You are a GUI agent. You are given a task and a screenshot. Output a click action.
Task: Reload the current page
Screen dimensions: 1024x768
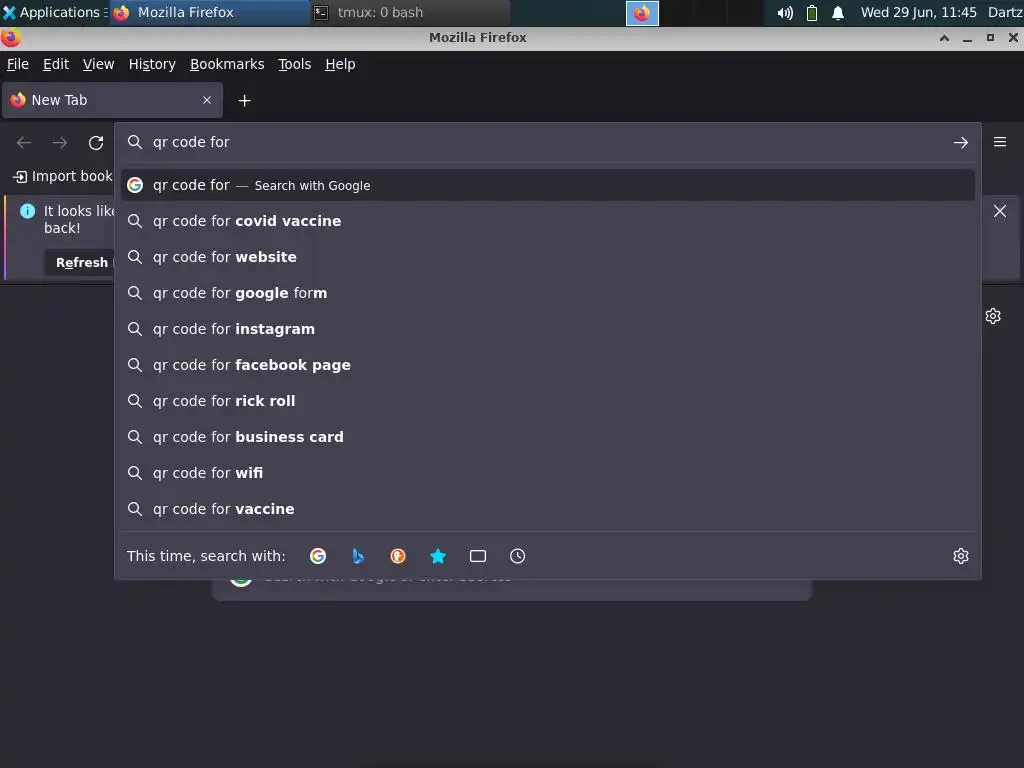96,142
